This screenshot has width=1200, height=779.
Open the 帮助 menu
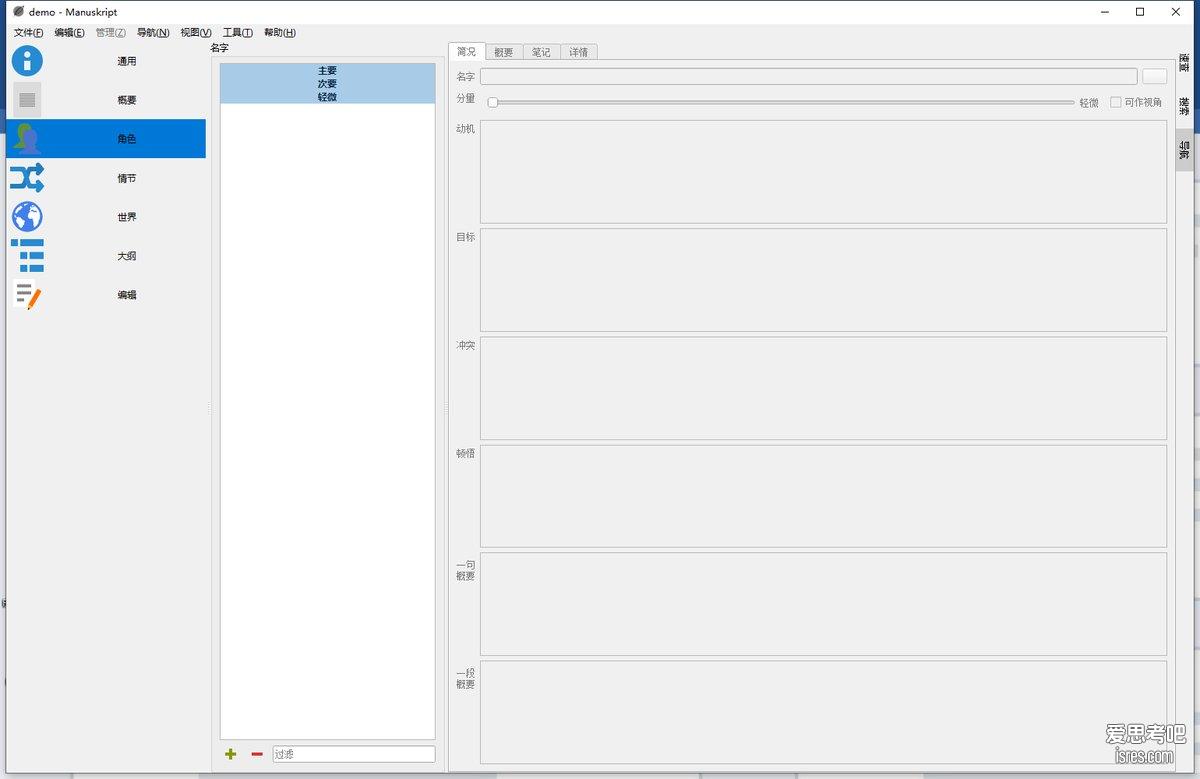tap(280, 33)
